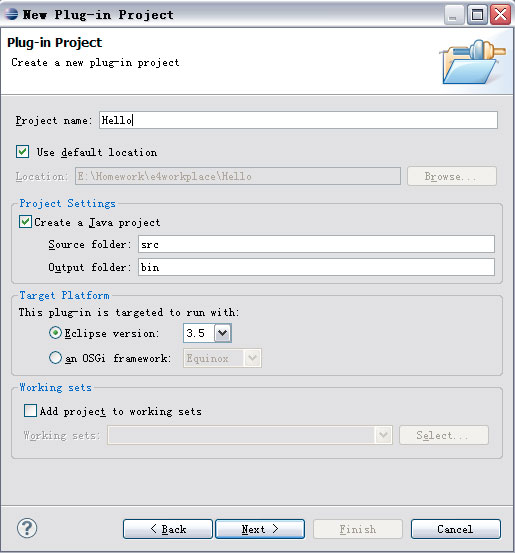Return to previous page with Back
The height and width of the screenshot is (553, 515).
[168, 529]
